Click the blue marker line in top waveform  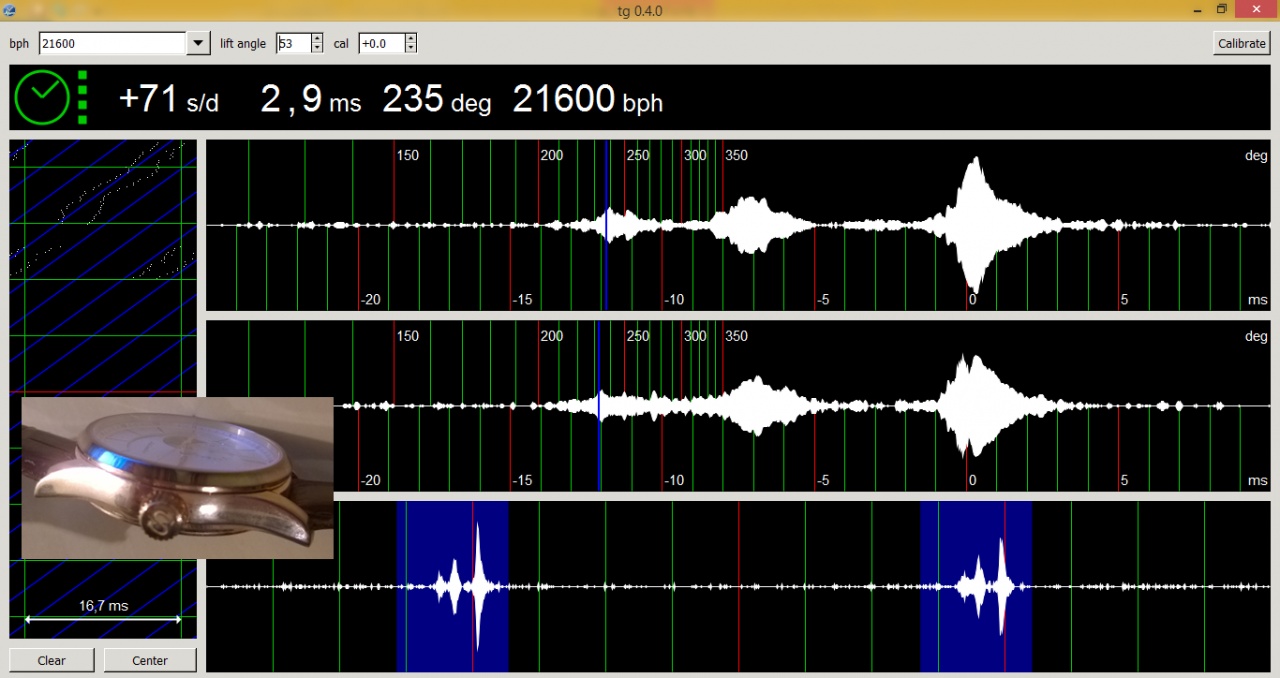[606, 225]
